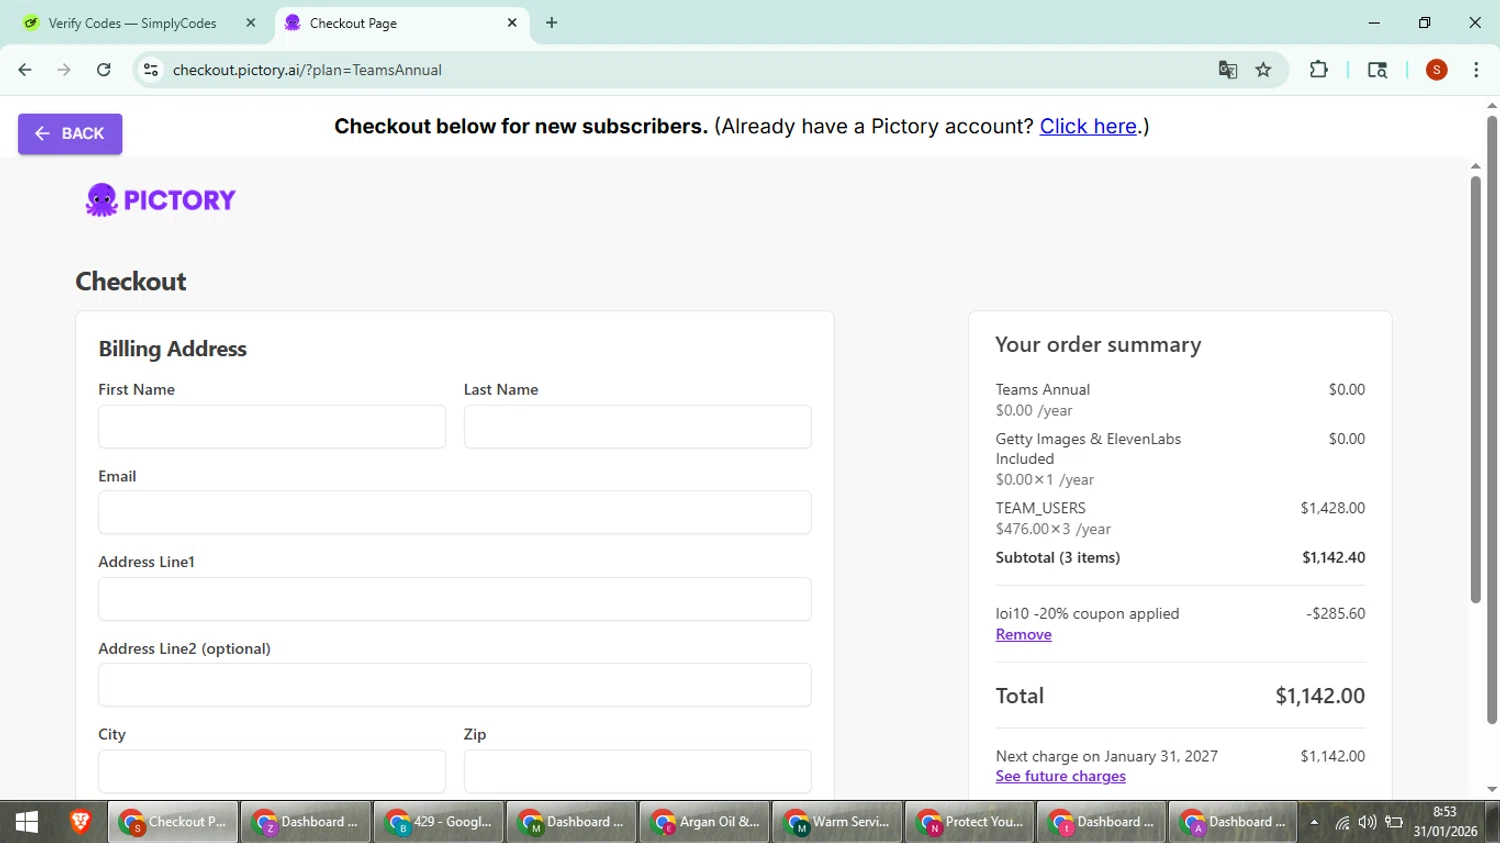This screenshot has height=843, width=1500.
Task: Click the Total amount $1,142.00
Action: pyautogui.click(x=1320, y=696)
